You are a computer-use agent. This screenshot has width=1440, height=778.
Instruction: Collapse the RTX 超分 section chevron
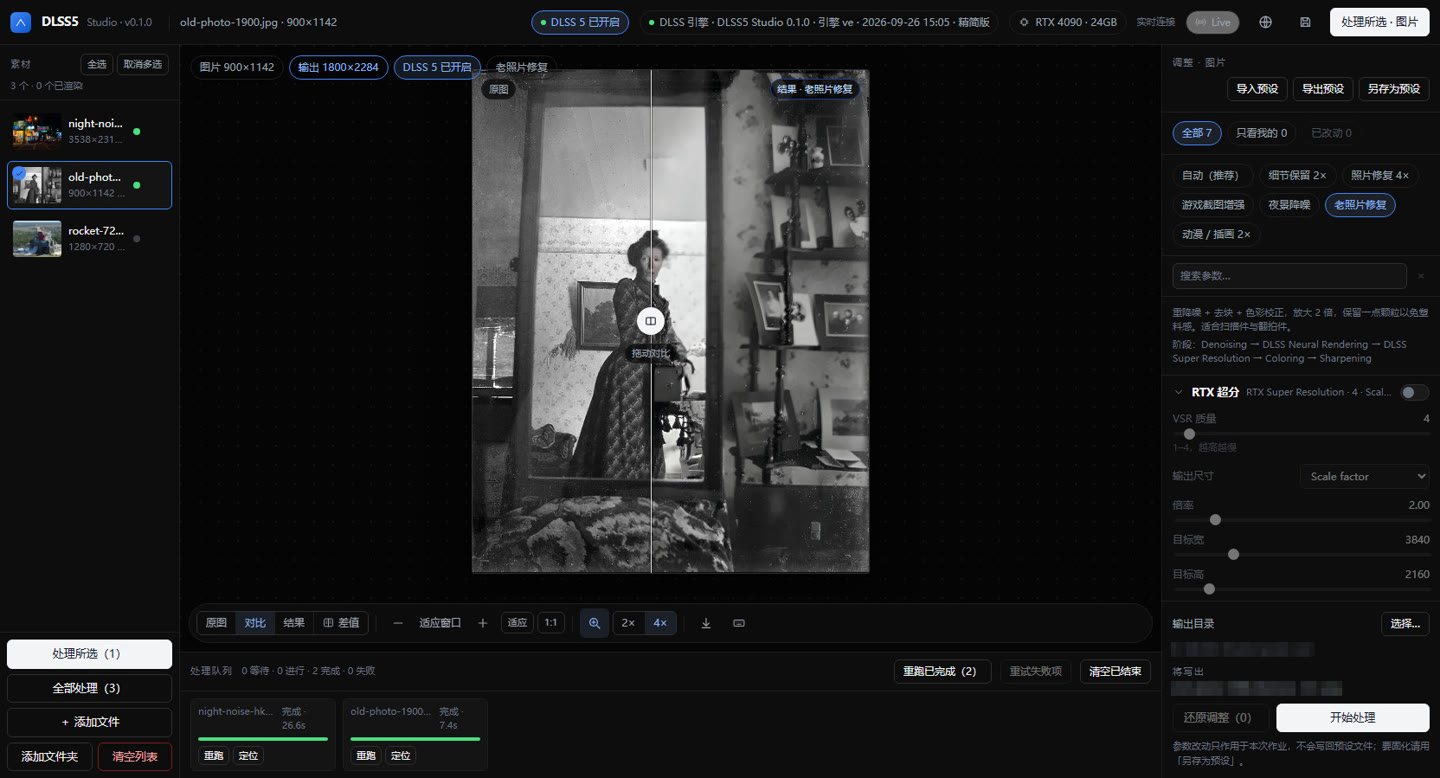tap(1178, 392)
